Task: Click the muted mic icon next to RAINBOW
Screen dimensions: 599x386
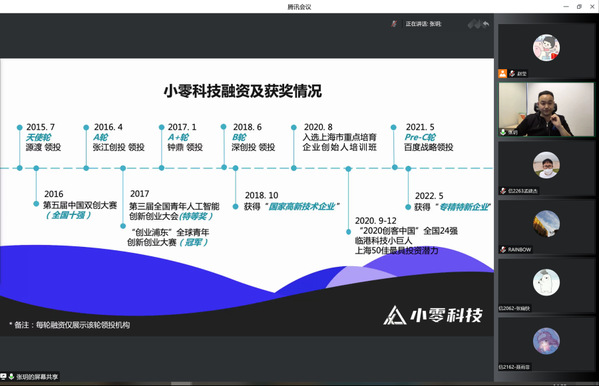Action: (x=503, y=250)
